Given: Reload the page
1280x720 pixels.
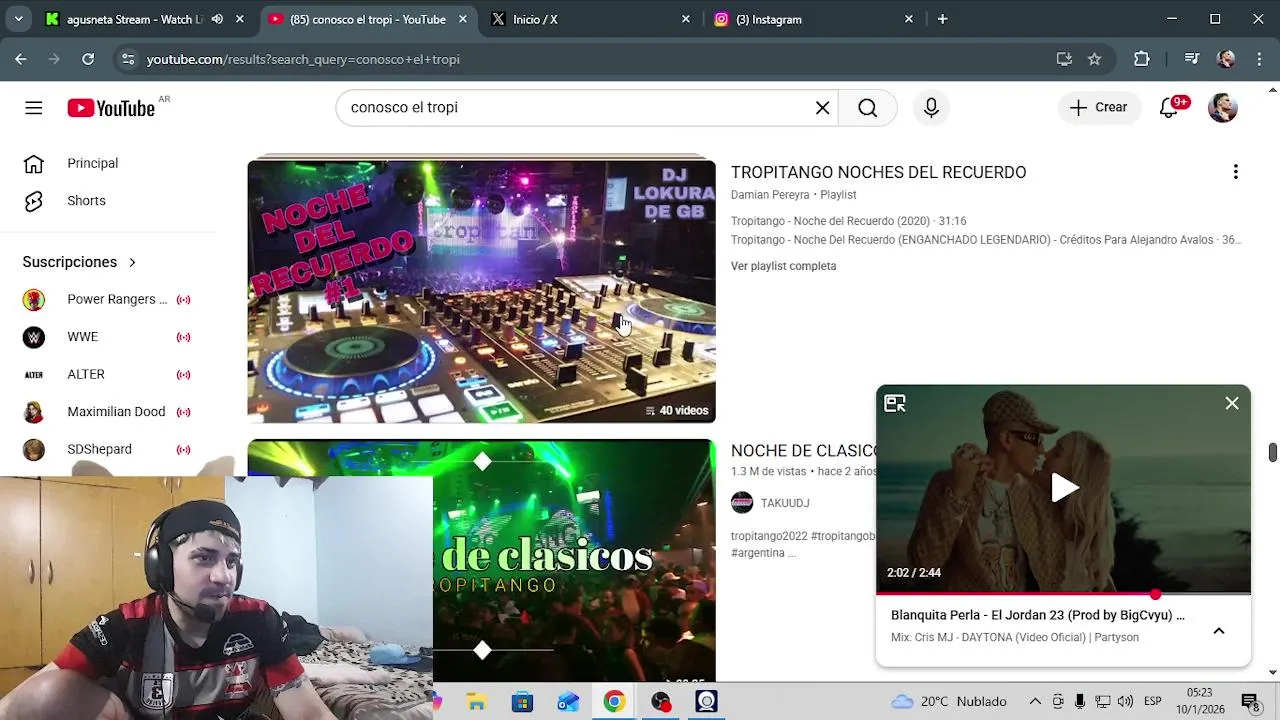Looking at the screenshot, I should point(88,59).
